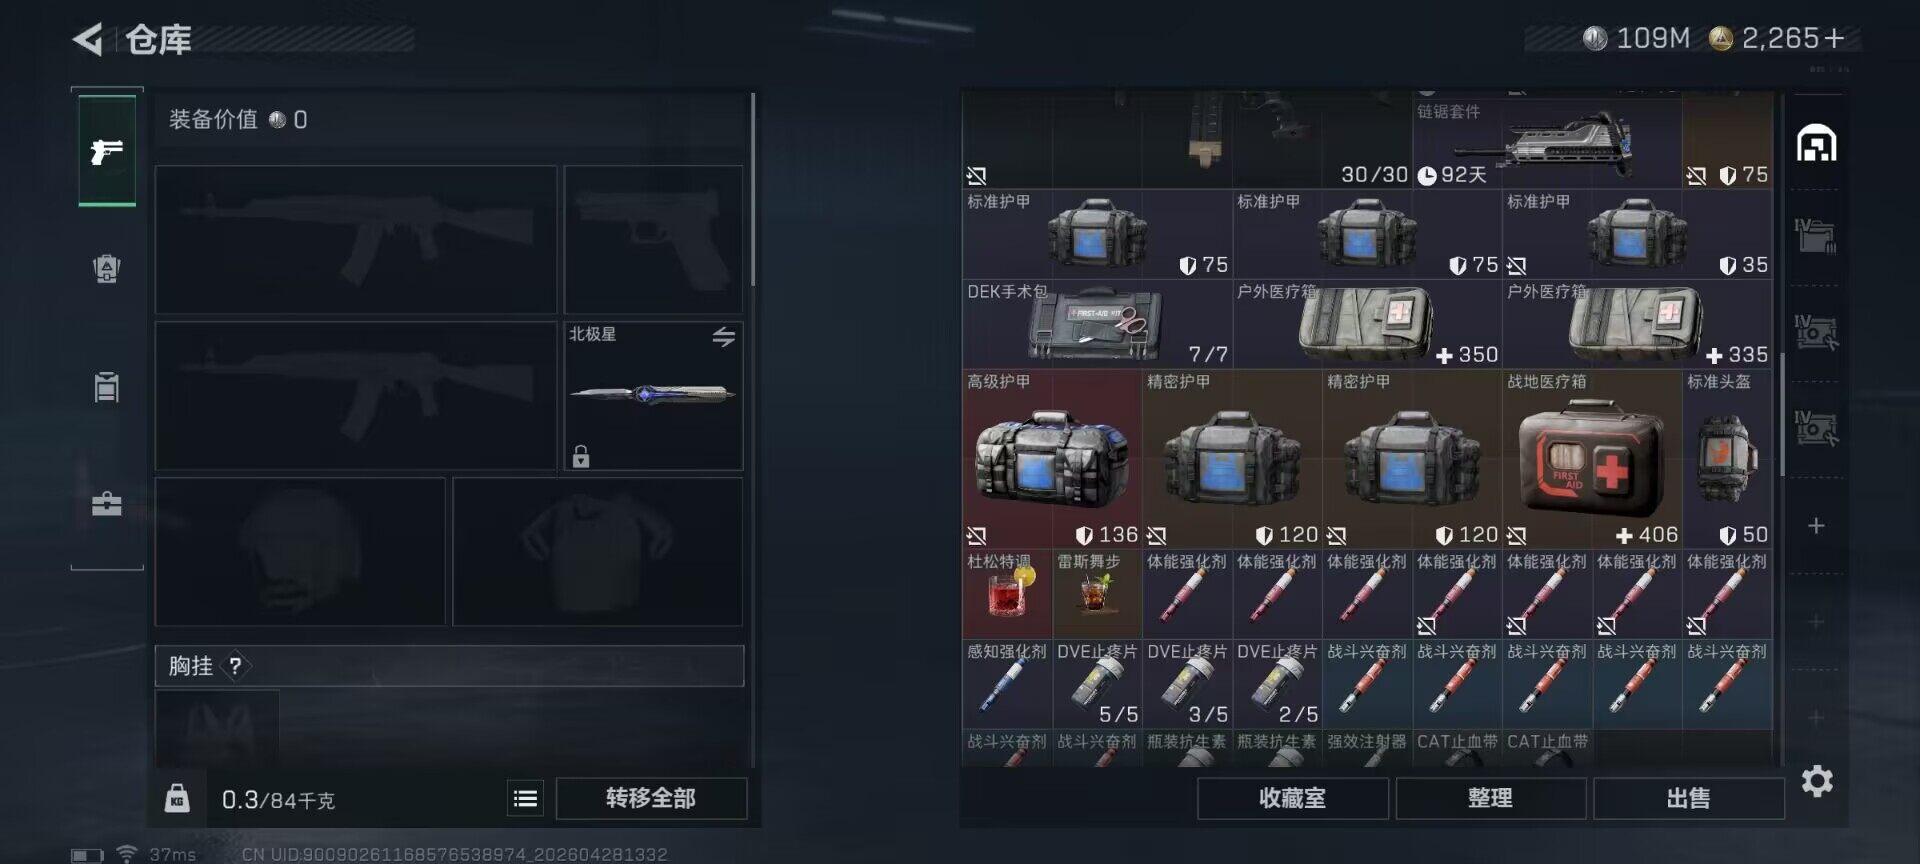Expand storage with the plus slot icon

pos(1816,526)
